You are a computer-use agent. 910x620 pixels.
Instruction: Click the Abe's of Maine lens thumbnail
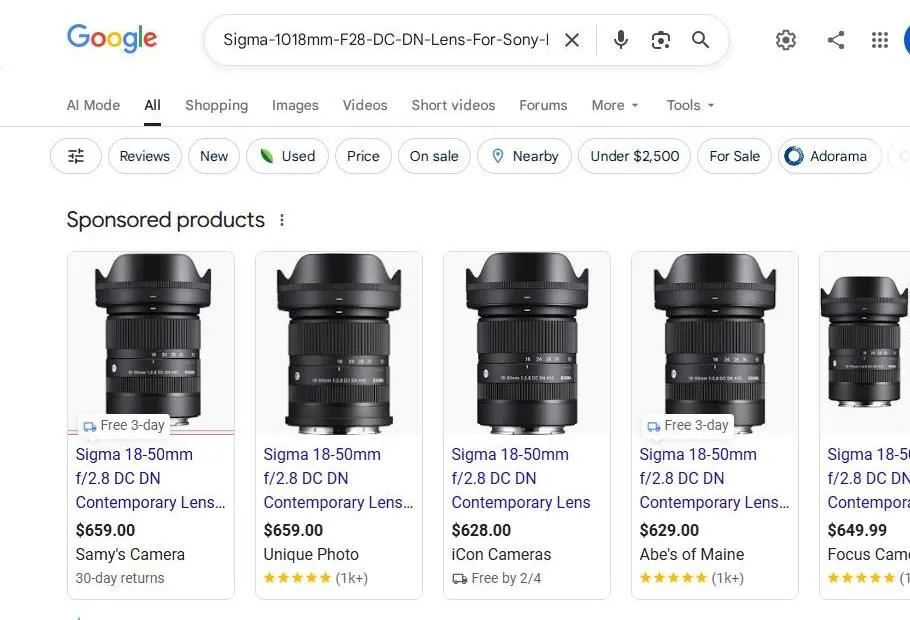pyautogui.click(x=714, y=340)
